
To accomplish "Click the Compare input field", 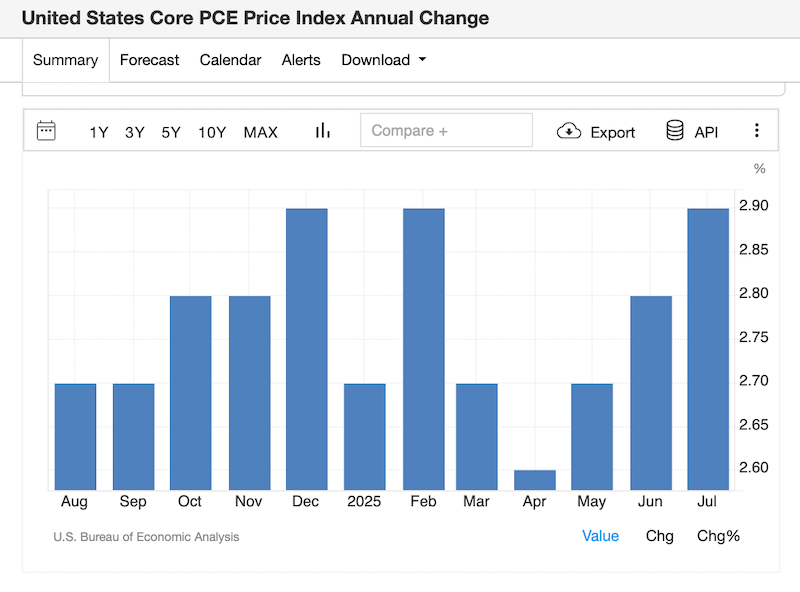I will coord(446,131).
